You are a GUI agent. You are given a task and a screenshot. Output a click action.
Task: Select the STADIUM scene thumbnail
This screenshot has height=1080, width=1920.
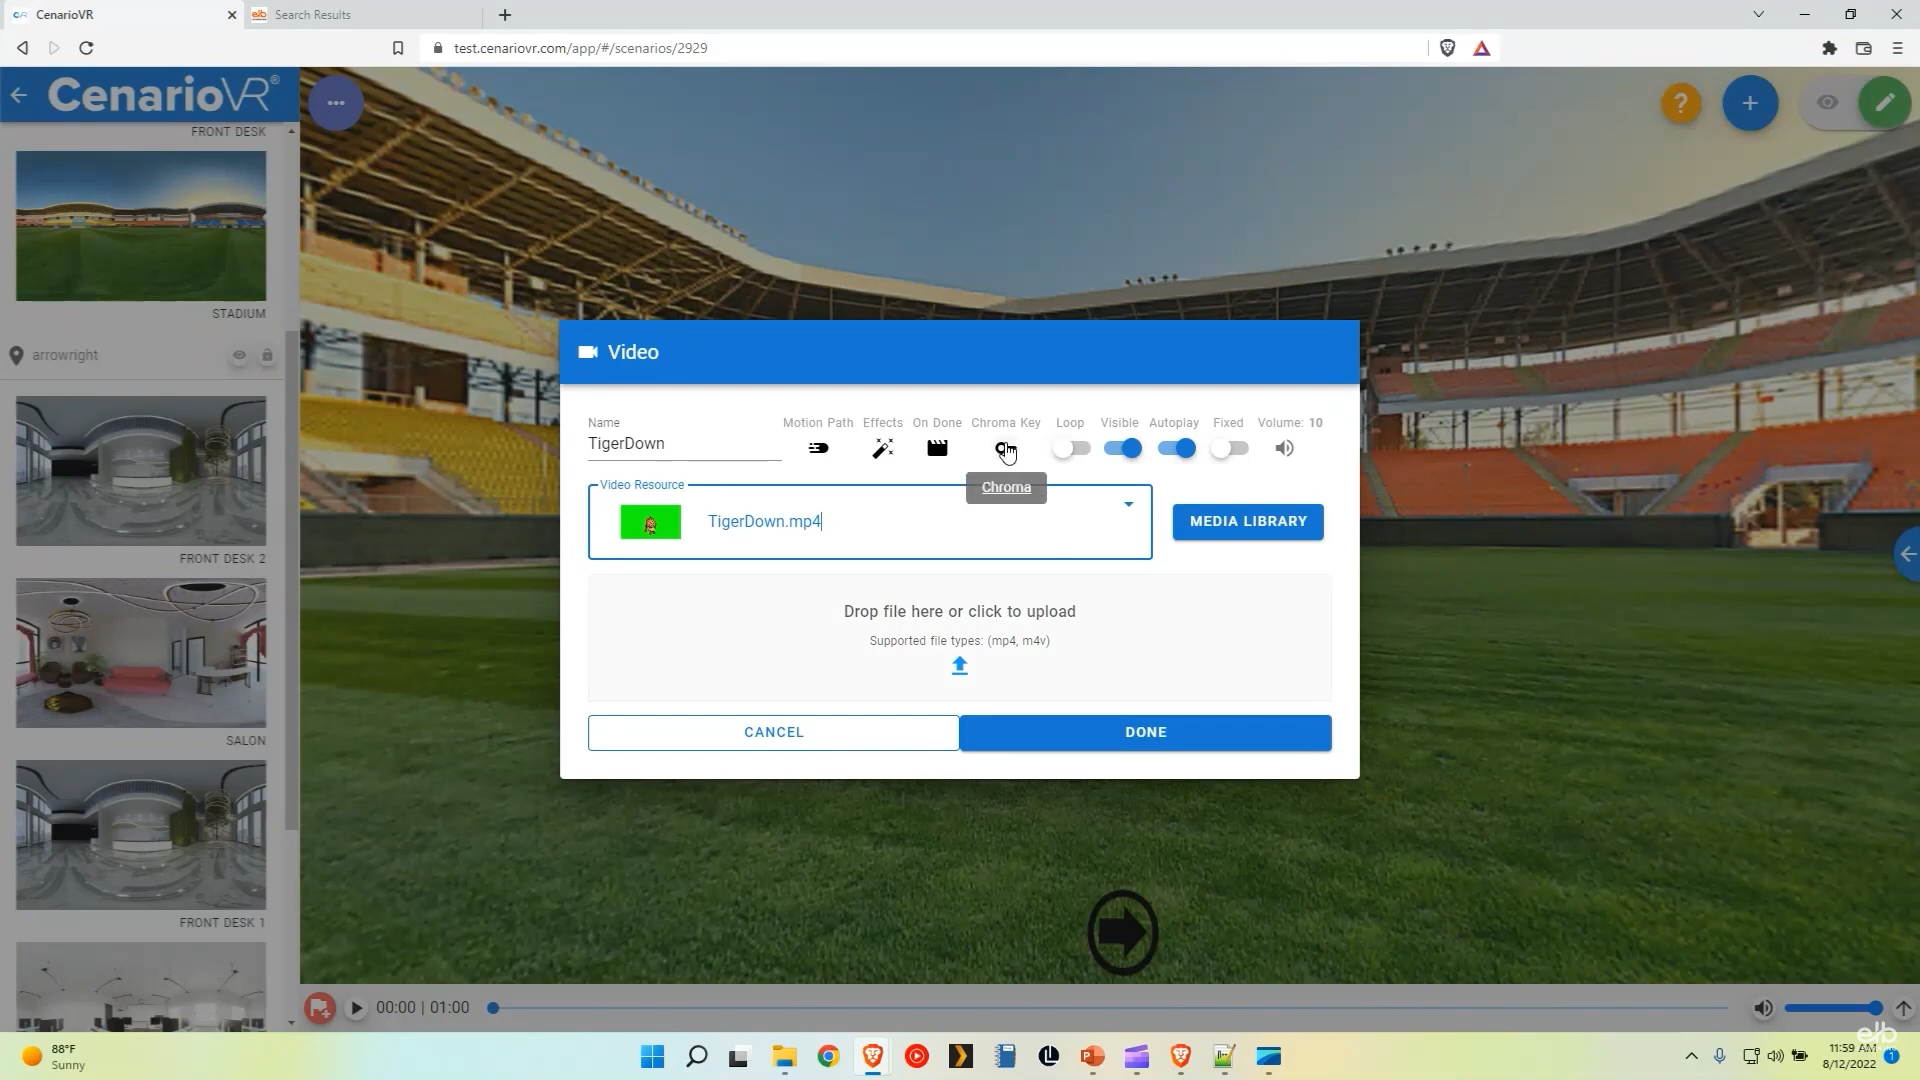[x=141, y=227]
